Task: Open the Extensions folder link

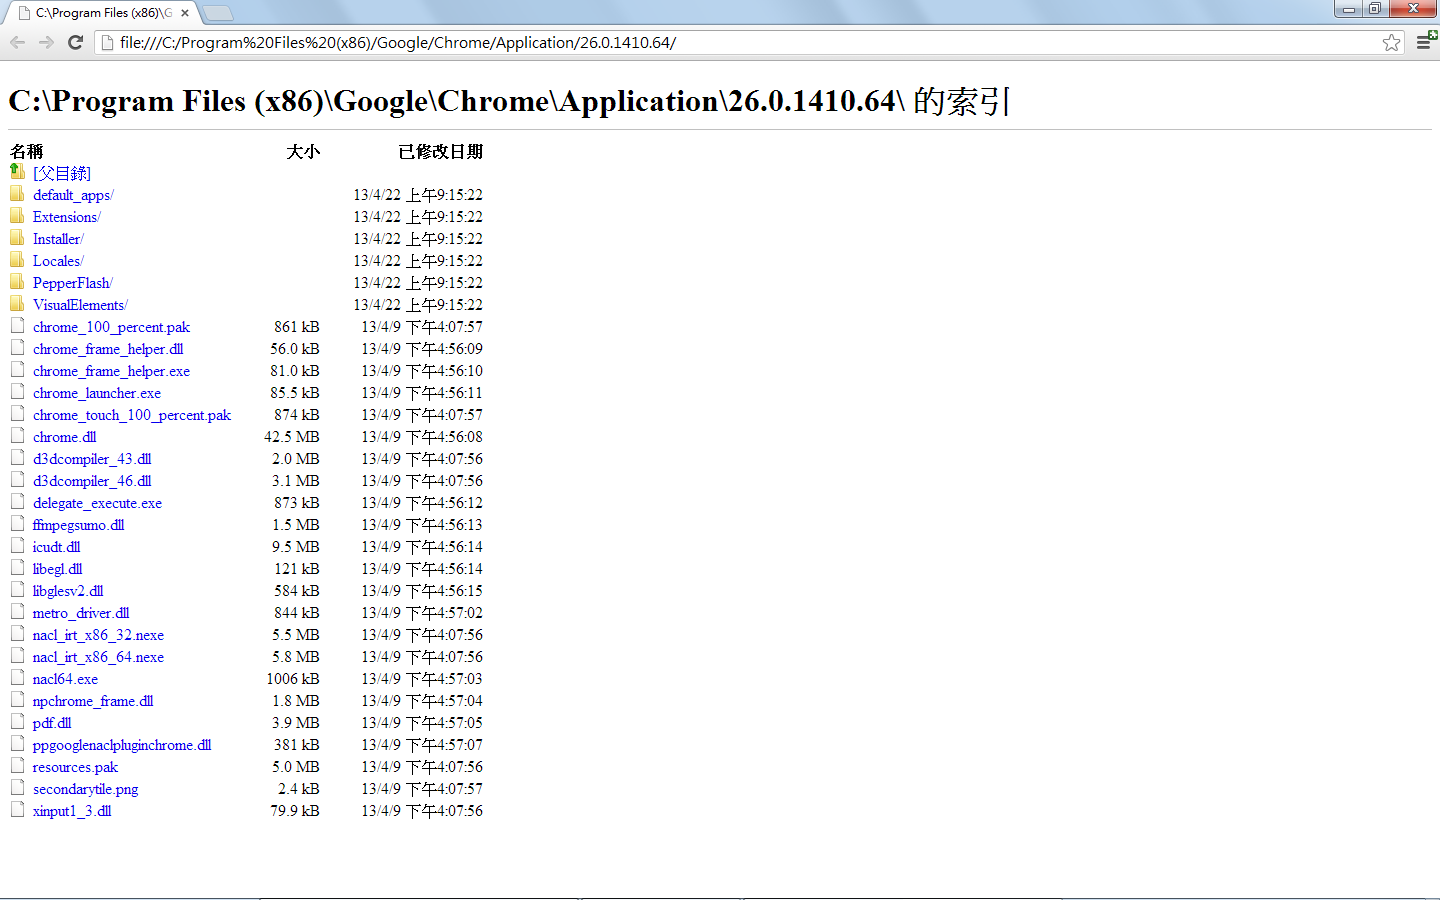Action: (x=67, y=217)
